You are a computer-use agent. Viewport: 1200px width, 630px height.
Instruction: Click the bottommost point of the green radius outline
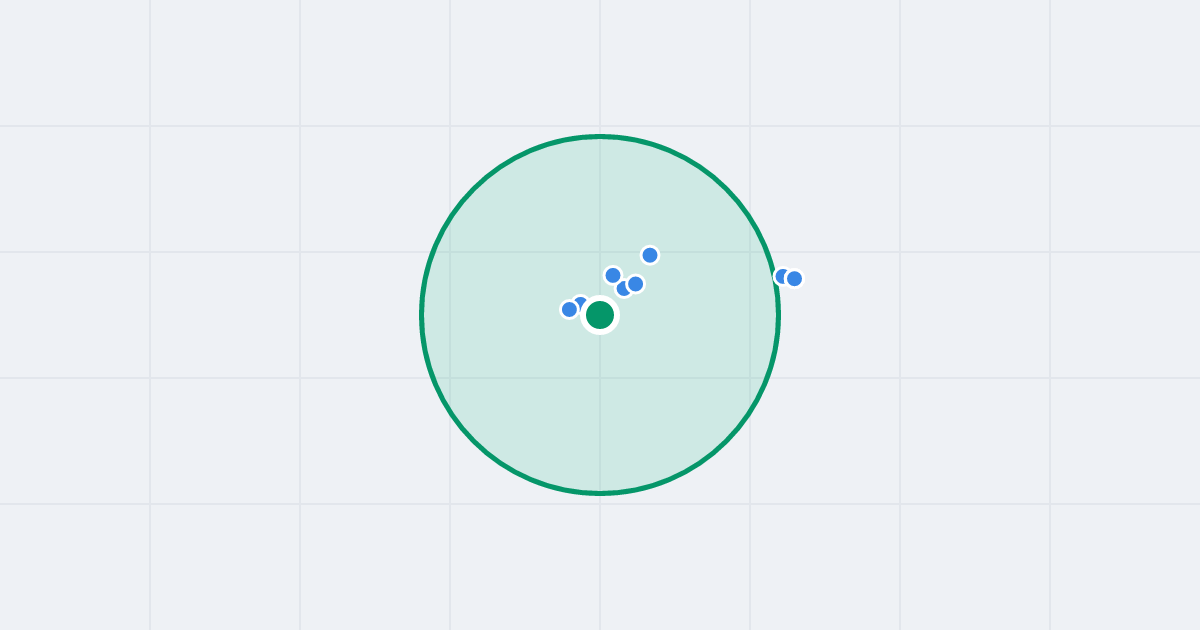coord(600,493)
